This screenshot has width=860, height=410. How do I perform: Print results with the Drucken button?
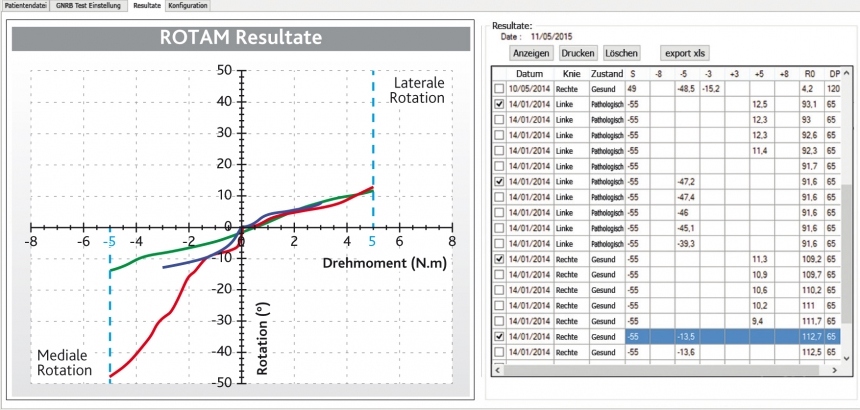tap(578, 53)
